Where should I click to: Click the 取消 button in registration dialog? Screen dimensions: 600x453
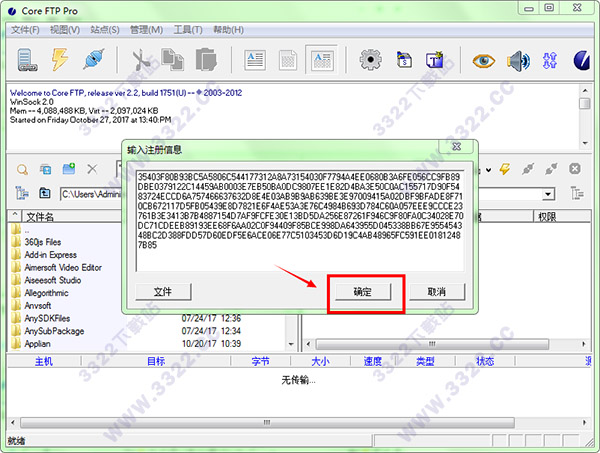(437, 292)
